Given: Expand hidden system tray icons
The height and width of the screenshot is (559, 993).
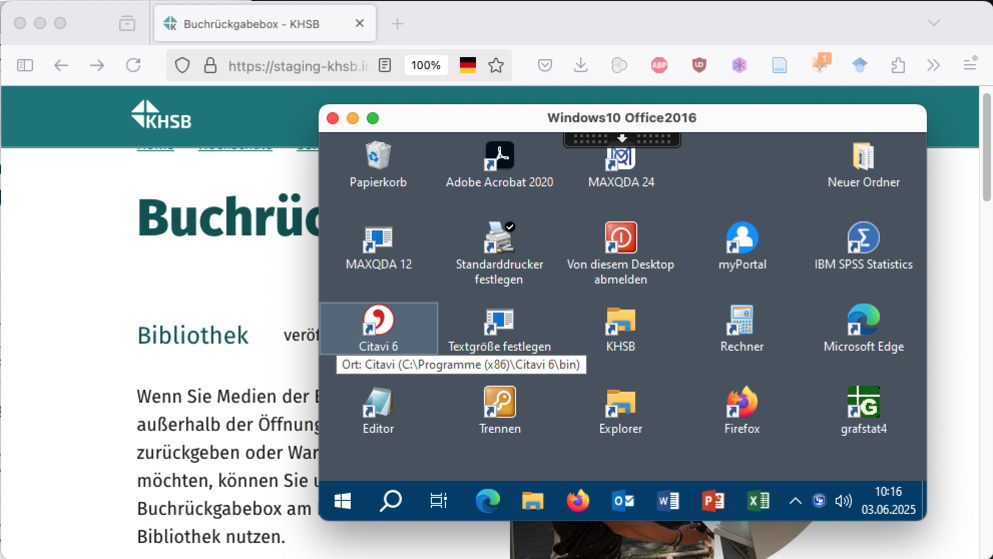Looking at the screenshot, I should coord(795,501).
